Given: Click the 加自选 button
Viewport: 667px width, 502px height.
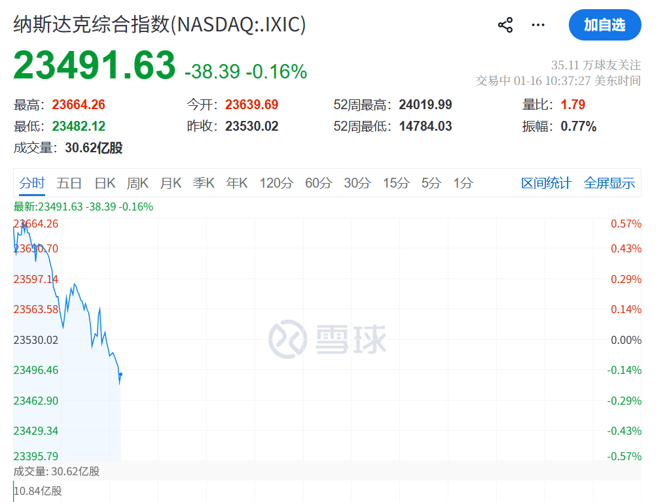Looking at the screenshot, I should coord(605,25).
